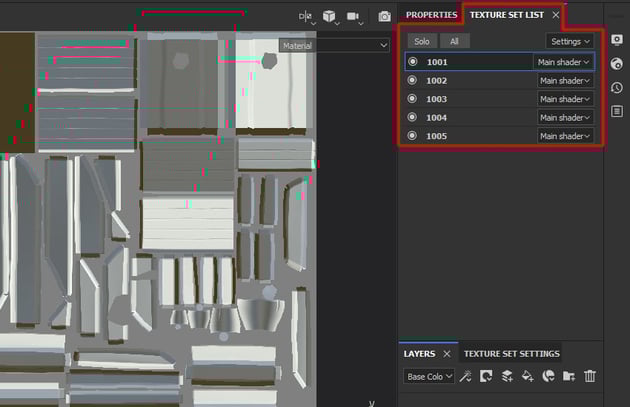Open the history panel icon
This screenshot has height=407, width=630.
coord(617,88)
